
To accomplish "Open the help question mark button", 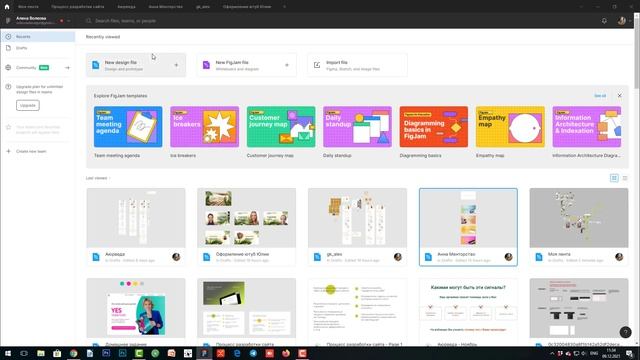I will pyautogui.click(x=625, y=332).
